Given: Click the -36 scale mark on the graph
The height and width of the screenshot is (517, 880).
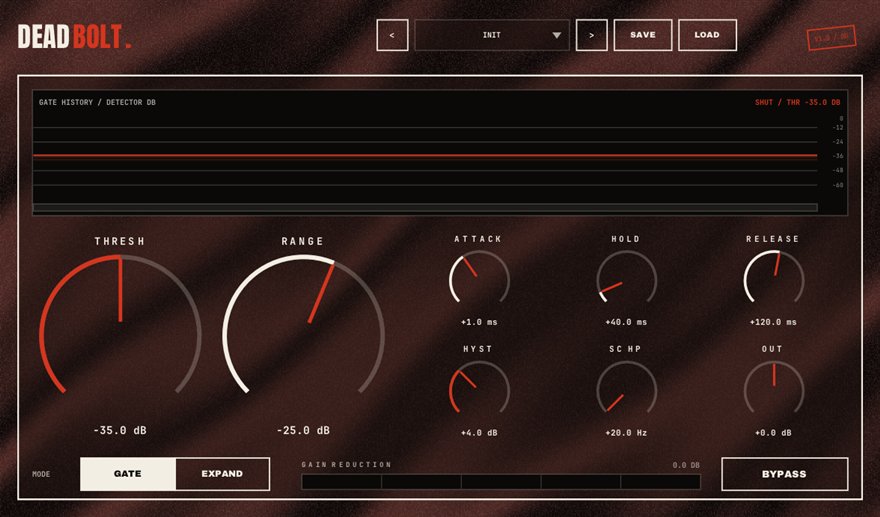Looking at the screenshot, I should 838,156.
